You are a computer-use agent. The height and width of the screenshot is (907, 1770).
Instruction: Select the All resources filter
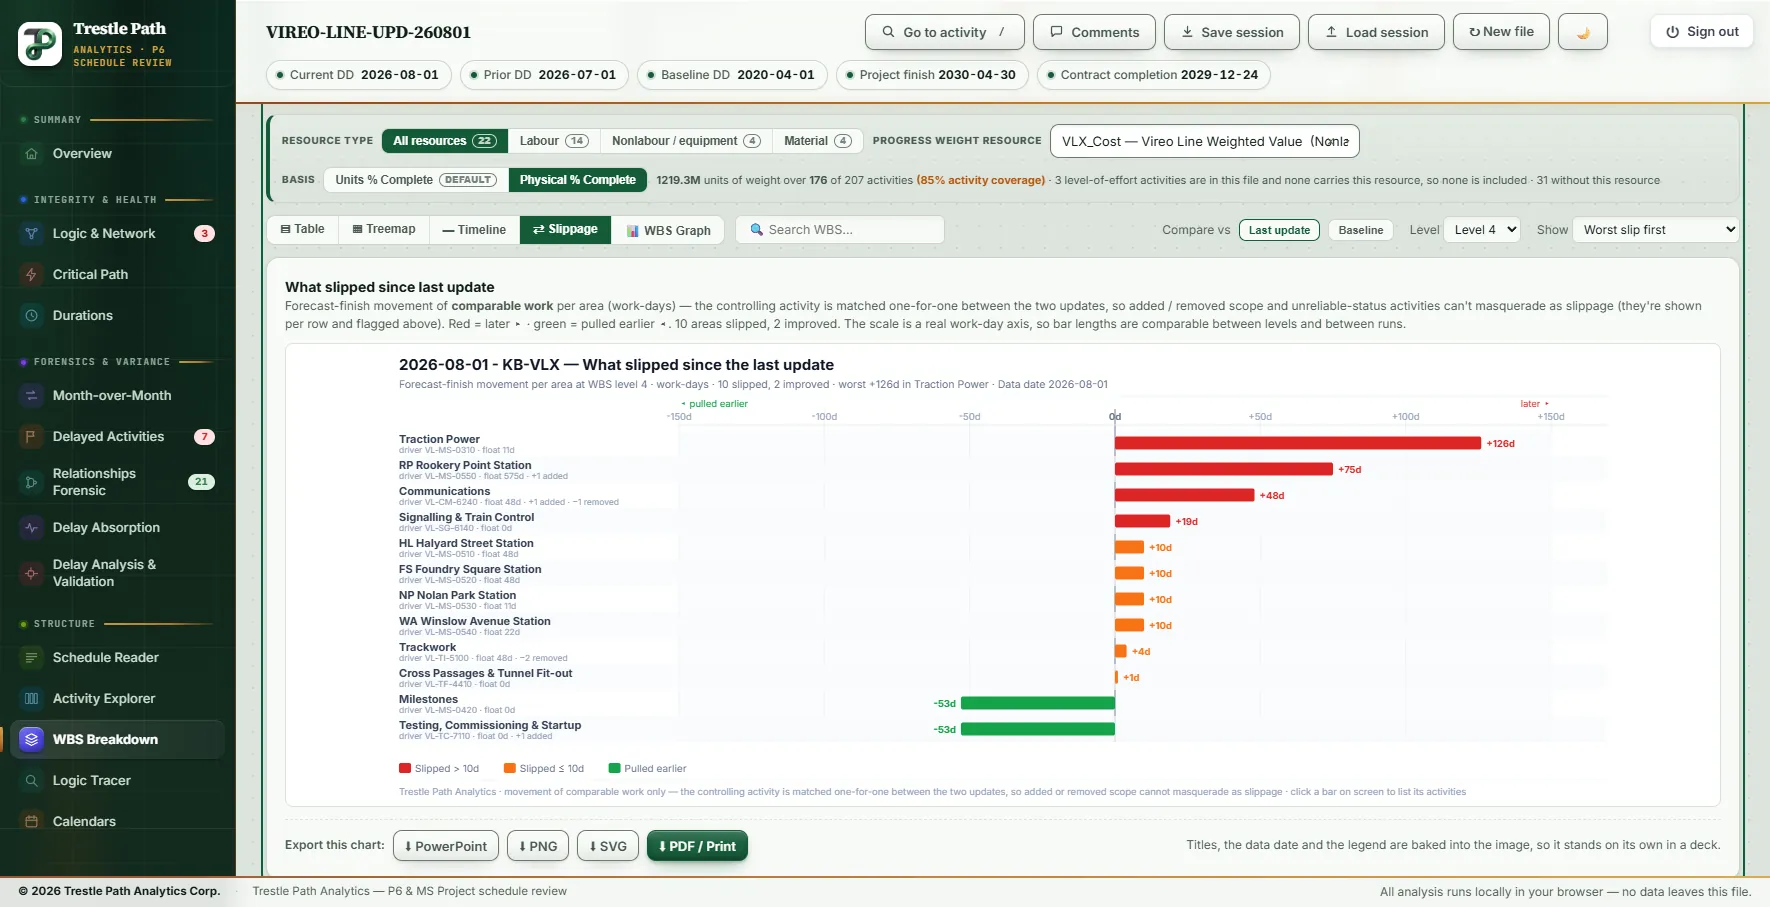445,141
